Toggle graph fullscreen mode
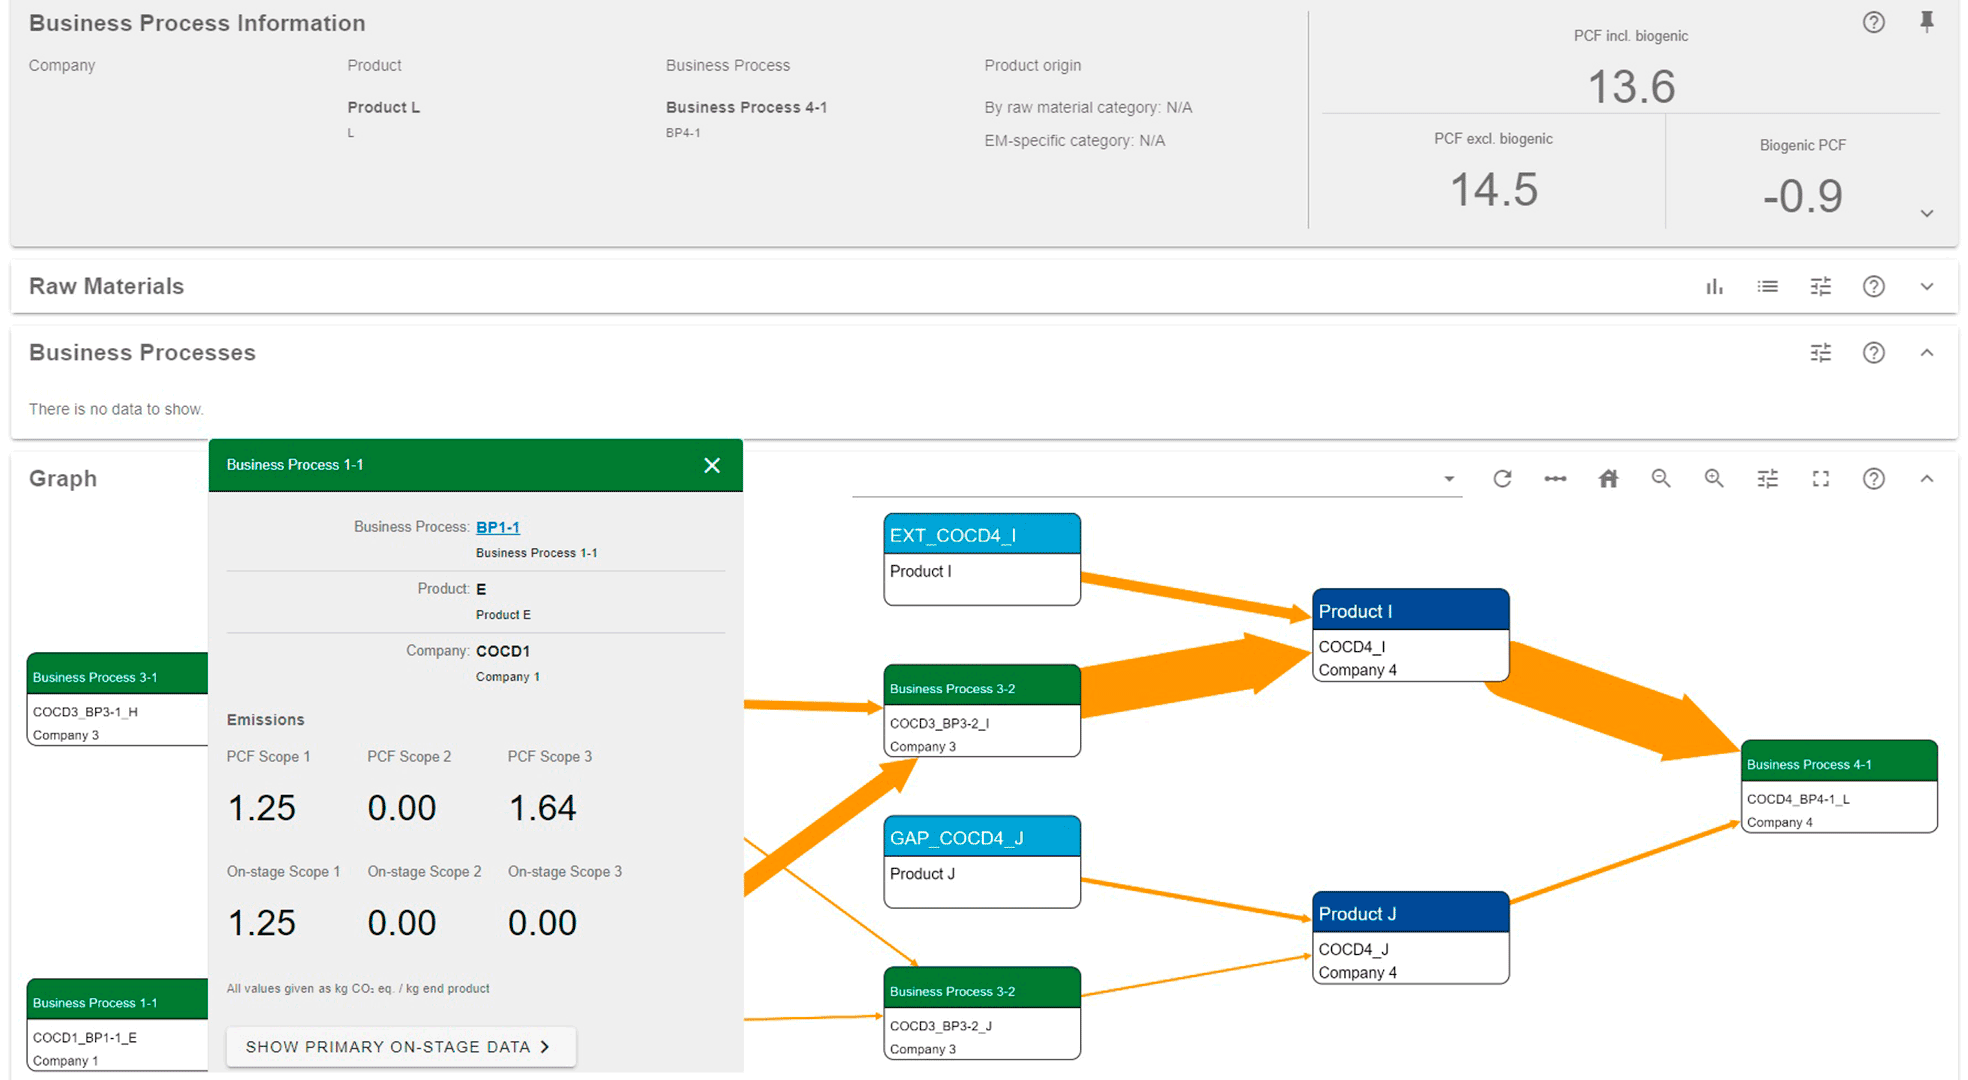The width and height of the screenshot is (1968, 1080). click(1821, 479)
